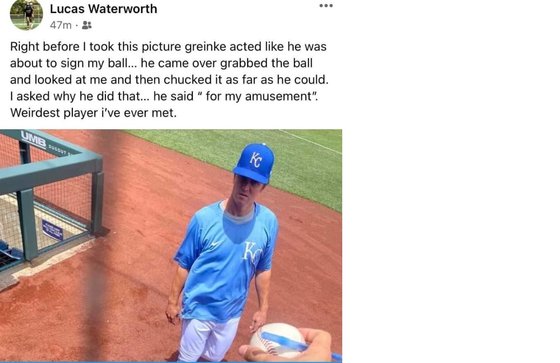This screenshot has height=363, width=560.
Task: Click the UMB sign on the dugout railing
Action: click(x=33, y=139)
